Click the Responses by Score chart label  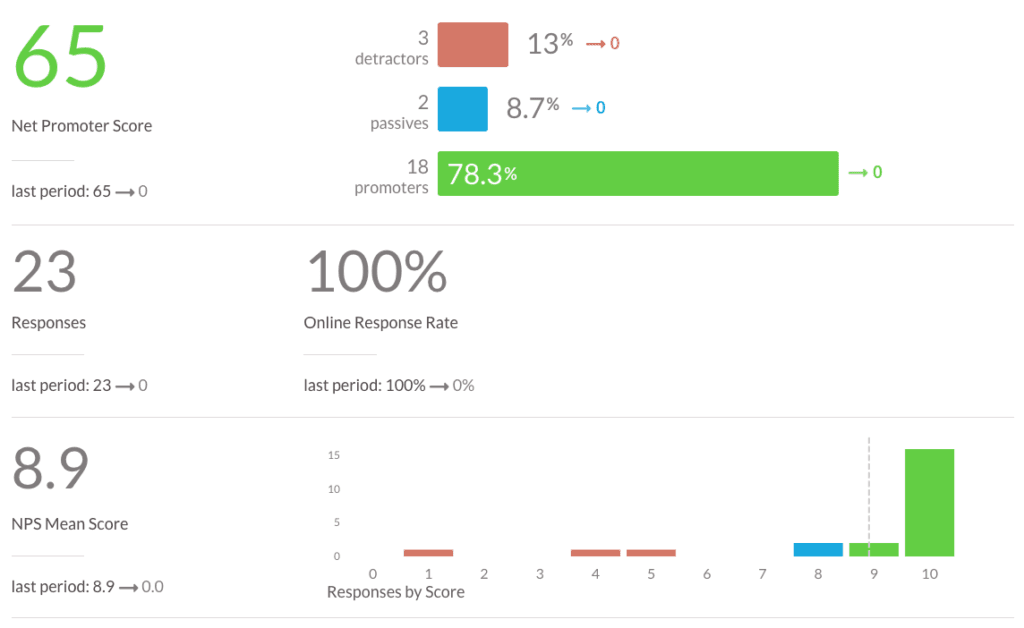[396, 592]
